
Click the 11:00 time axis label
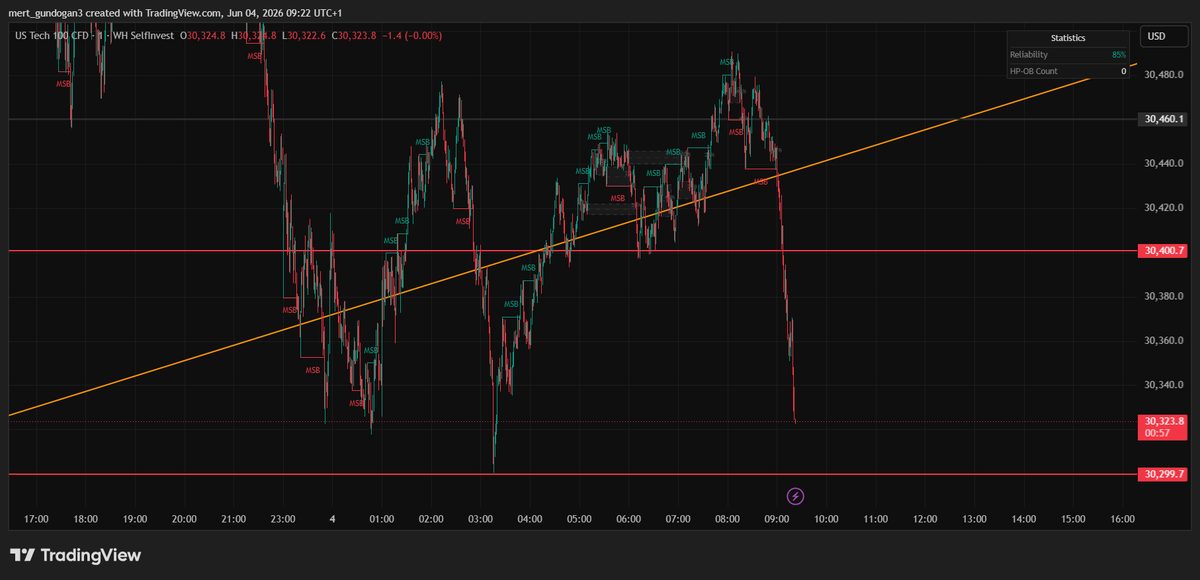pos(875,519)
